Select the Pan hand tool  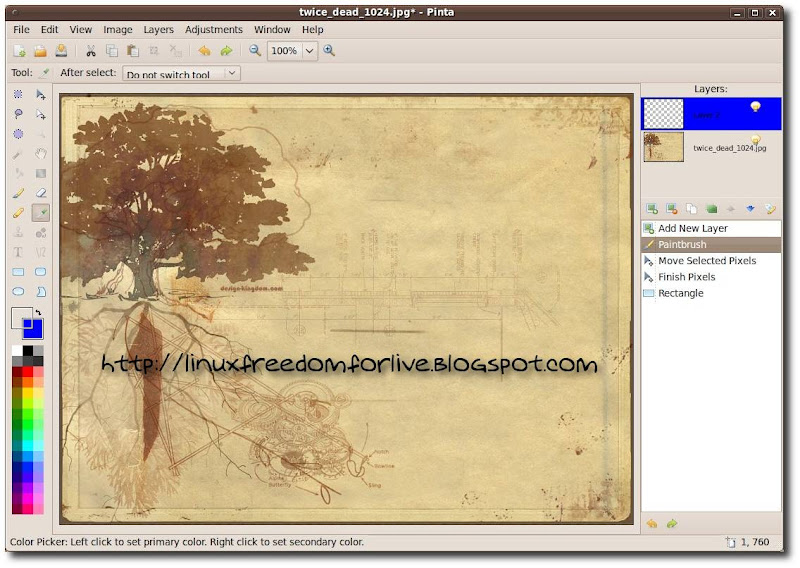coord(41,154)
